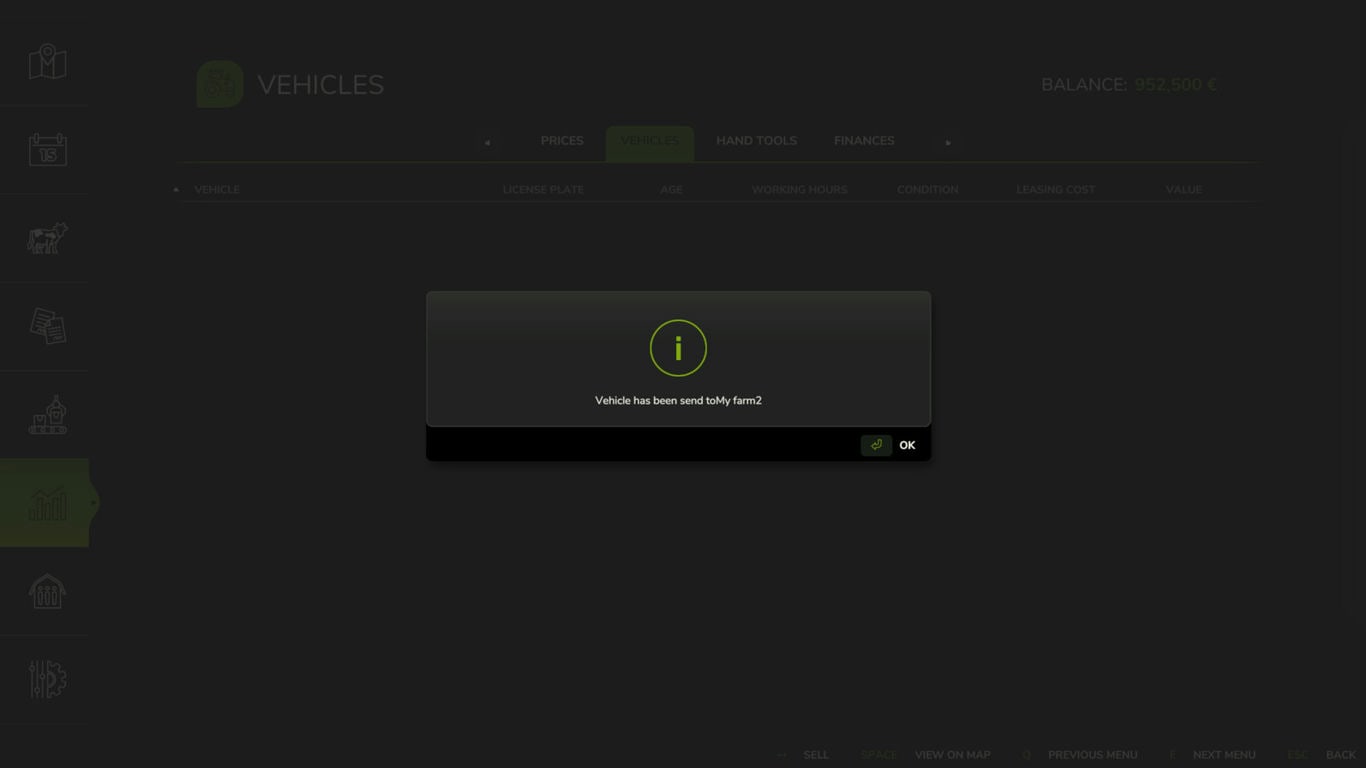This screenshot has width=1366, height=768.
Task: Click View on Map at bottom
Action: coord(952,755)
